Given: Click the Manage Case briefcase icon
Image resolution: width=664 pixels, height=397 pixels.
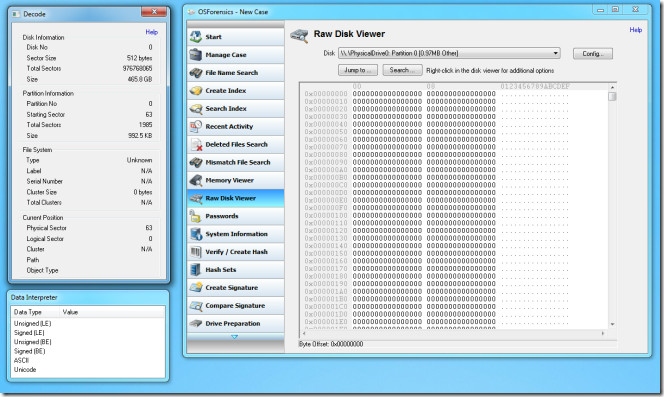Looking at the screenshot, I should tap(196, 55).
